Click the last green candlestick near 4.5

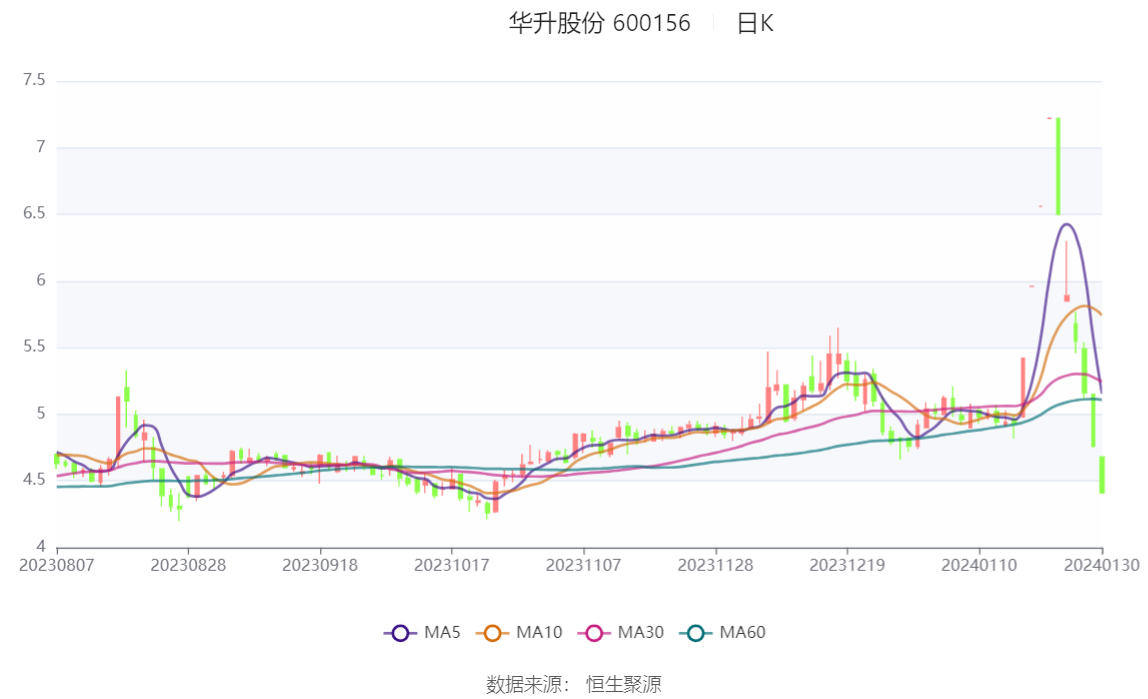(x=1102, y=474)
